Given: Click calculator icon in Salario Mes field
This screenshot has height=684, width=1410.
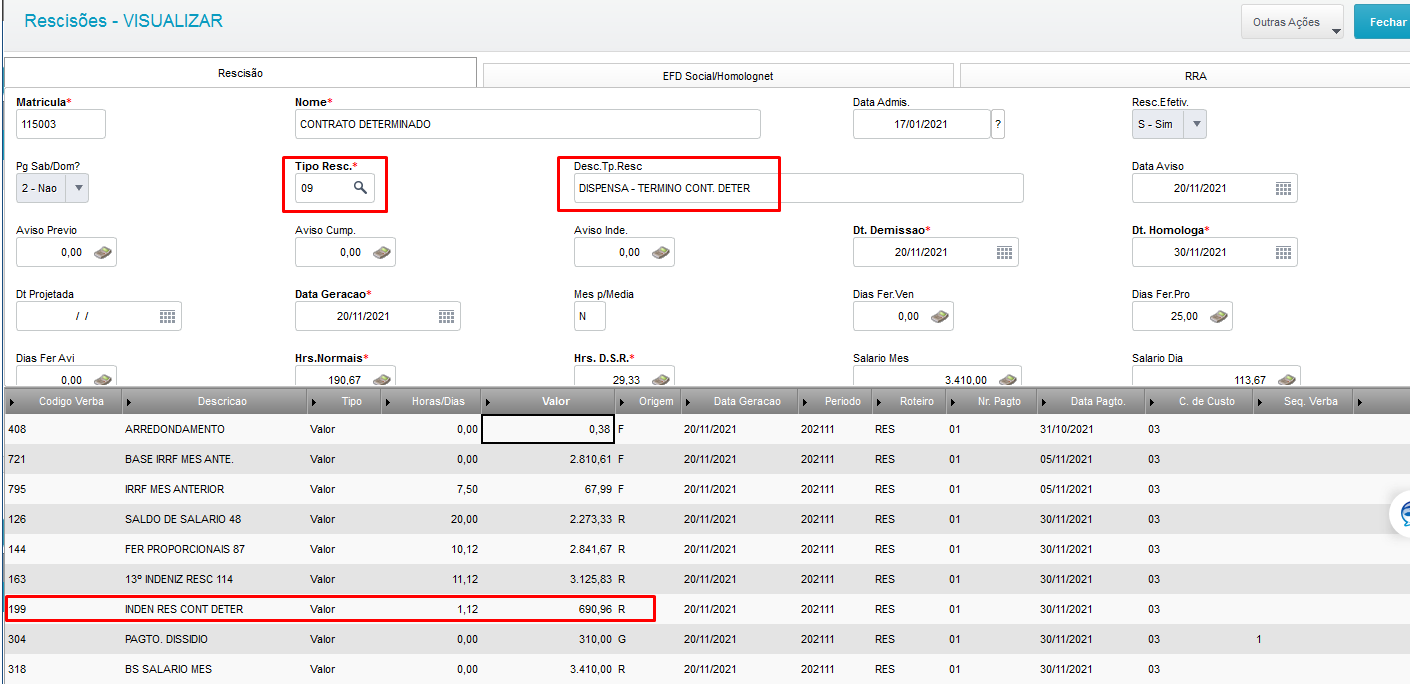Looking at the screenshot, I should click(x=1008, y=380).
